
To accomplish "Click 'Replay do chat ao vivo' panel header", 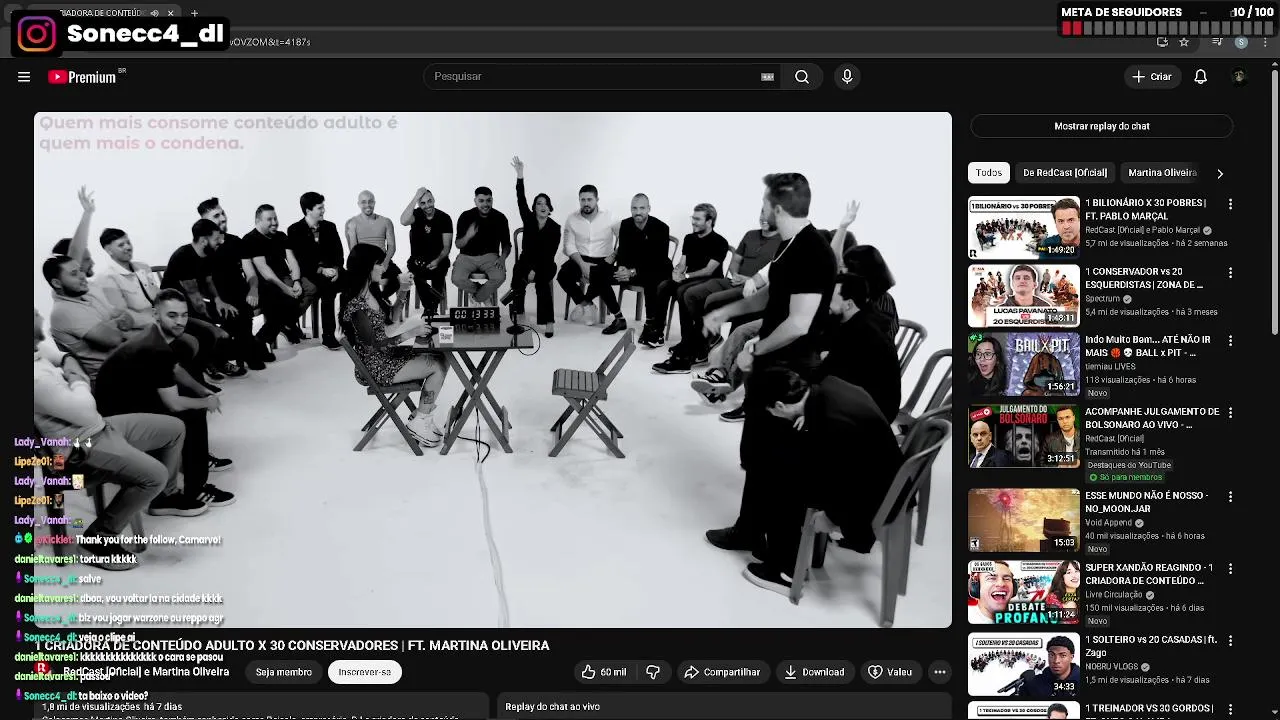I will click(x=553, y=707).
